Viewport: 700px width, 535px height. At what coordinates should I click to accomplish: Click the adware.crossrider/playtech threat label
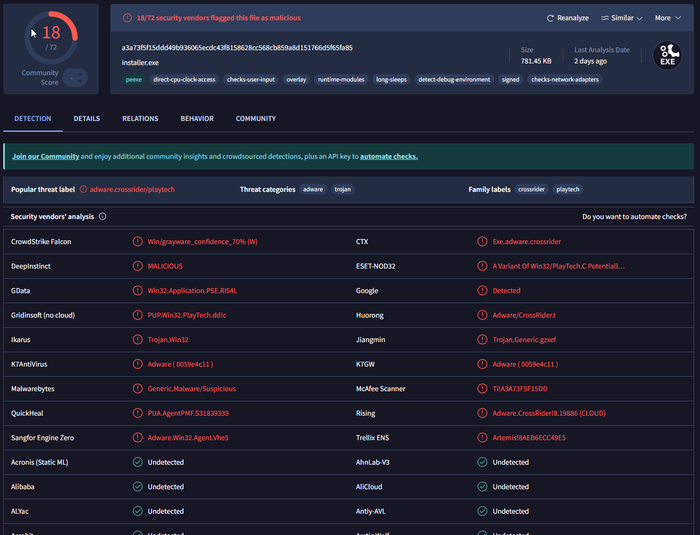(x=132, y=189)
